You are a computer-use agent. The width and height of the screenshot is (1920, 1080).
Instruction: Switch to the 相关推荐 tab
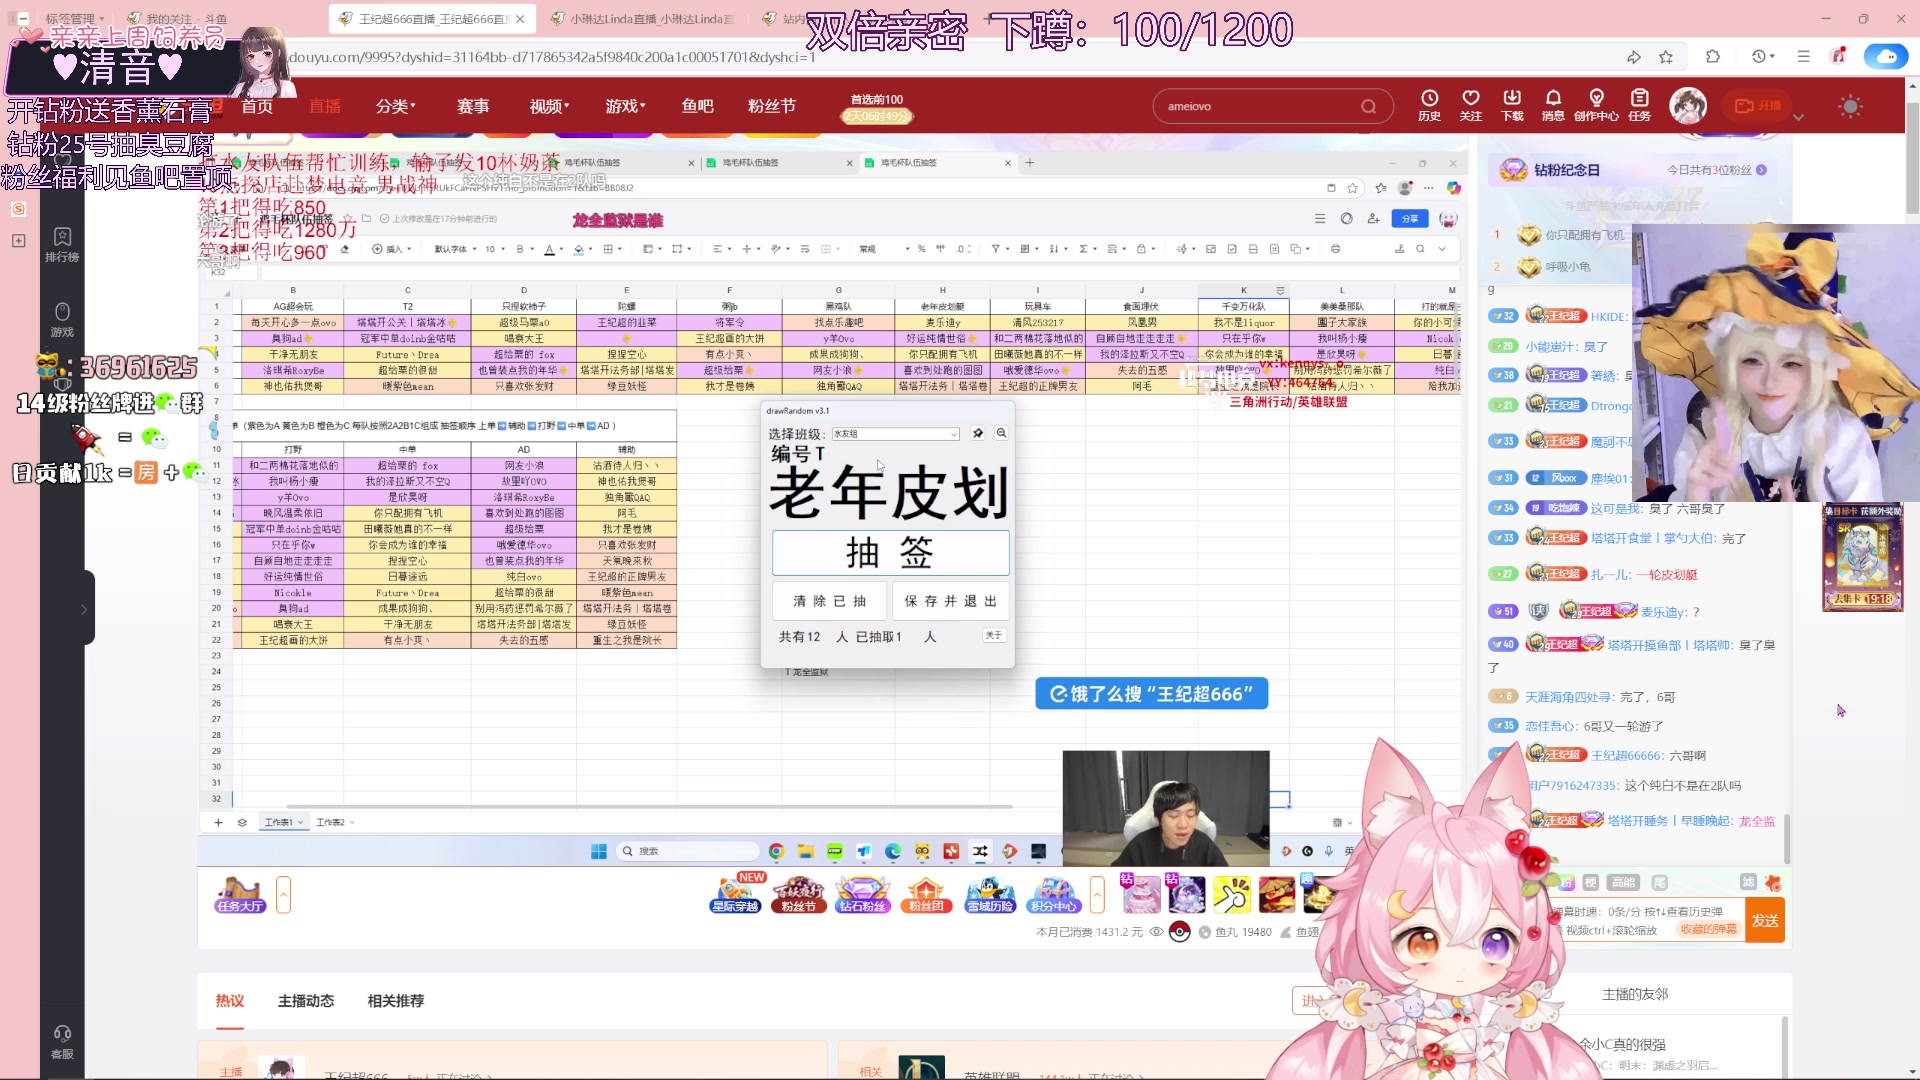click(x=396, y=1001)
